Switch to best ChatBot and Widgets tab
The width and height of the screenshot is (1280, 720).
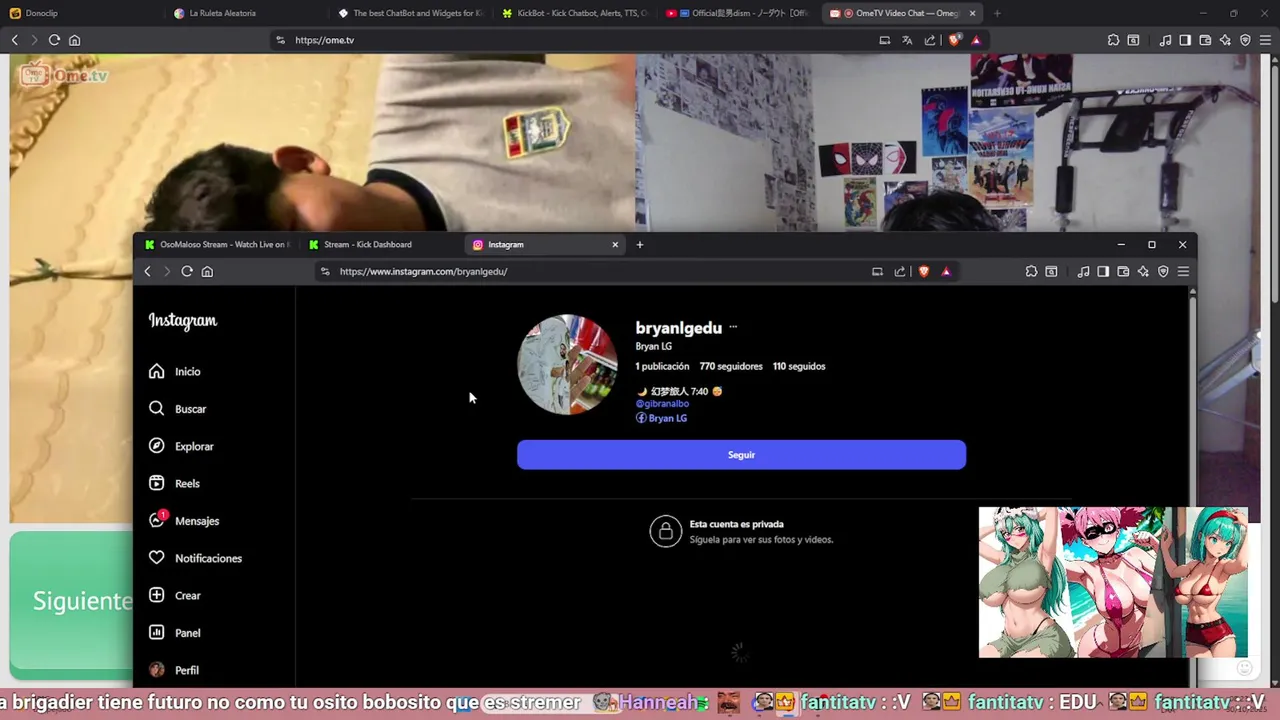[410, 13]
